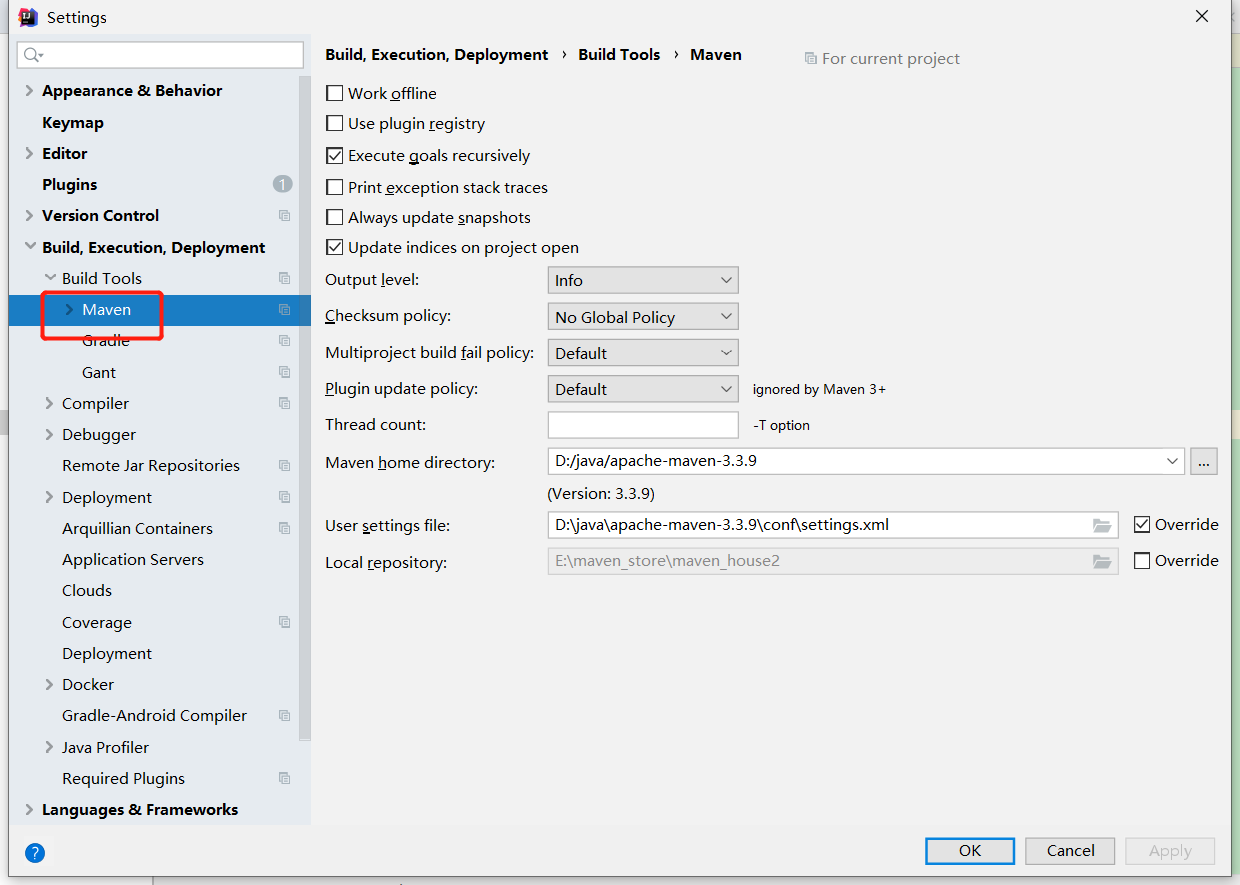
Task: Click the OK button
Action: [x=970, y=850]
